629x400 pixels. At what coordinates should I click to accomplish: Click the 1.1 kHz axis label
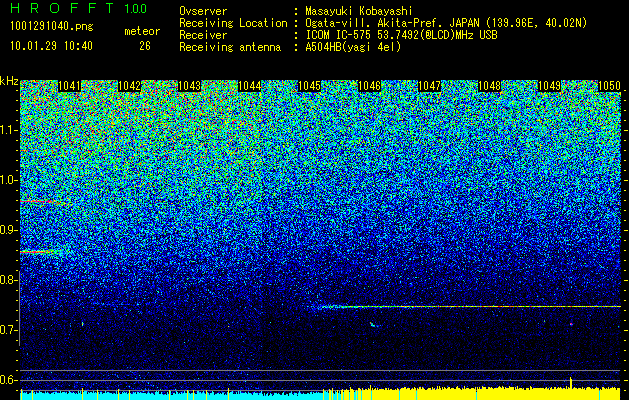click(x=9, y=130)
